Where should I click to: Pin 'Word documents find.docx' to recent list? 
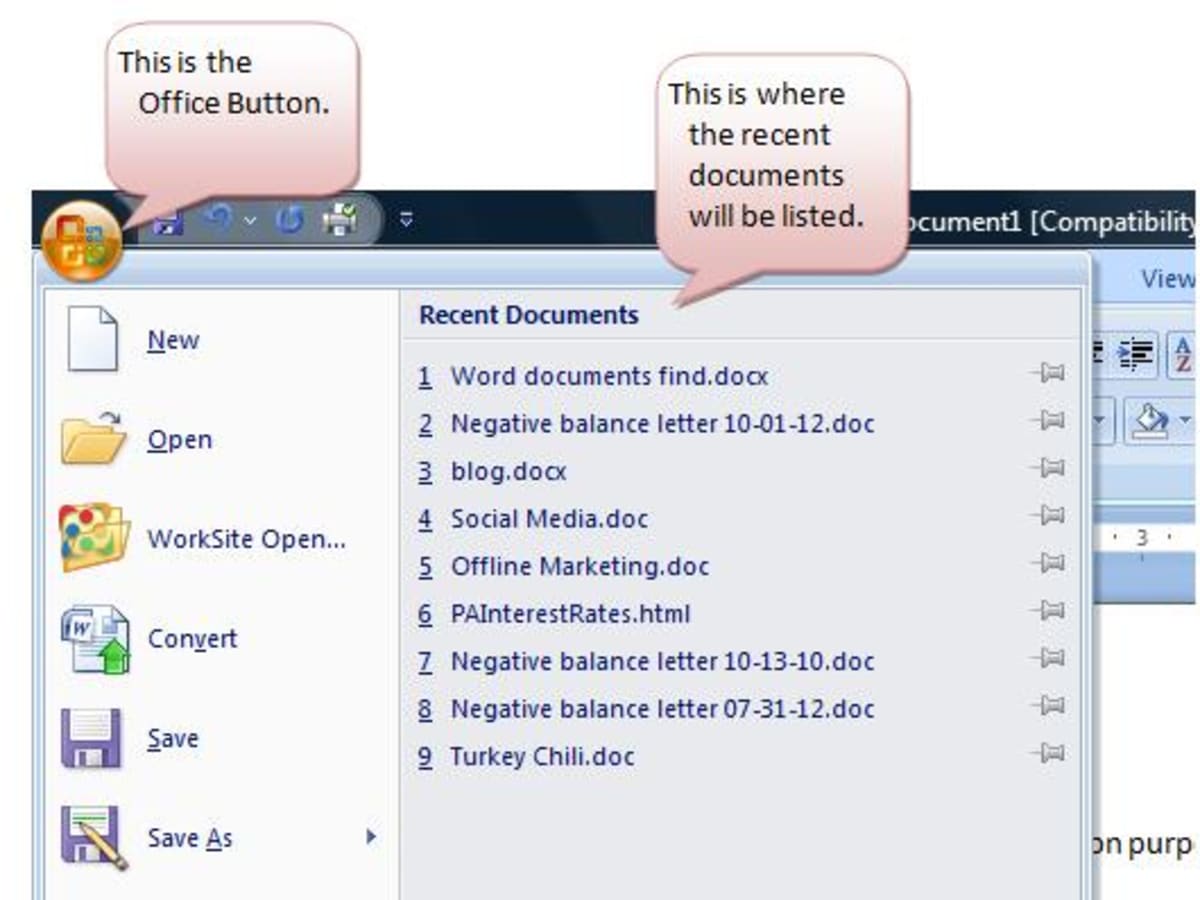tap(1048, 374)
